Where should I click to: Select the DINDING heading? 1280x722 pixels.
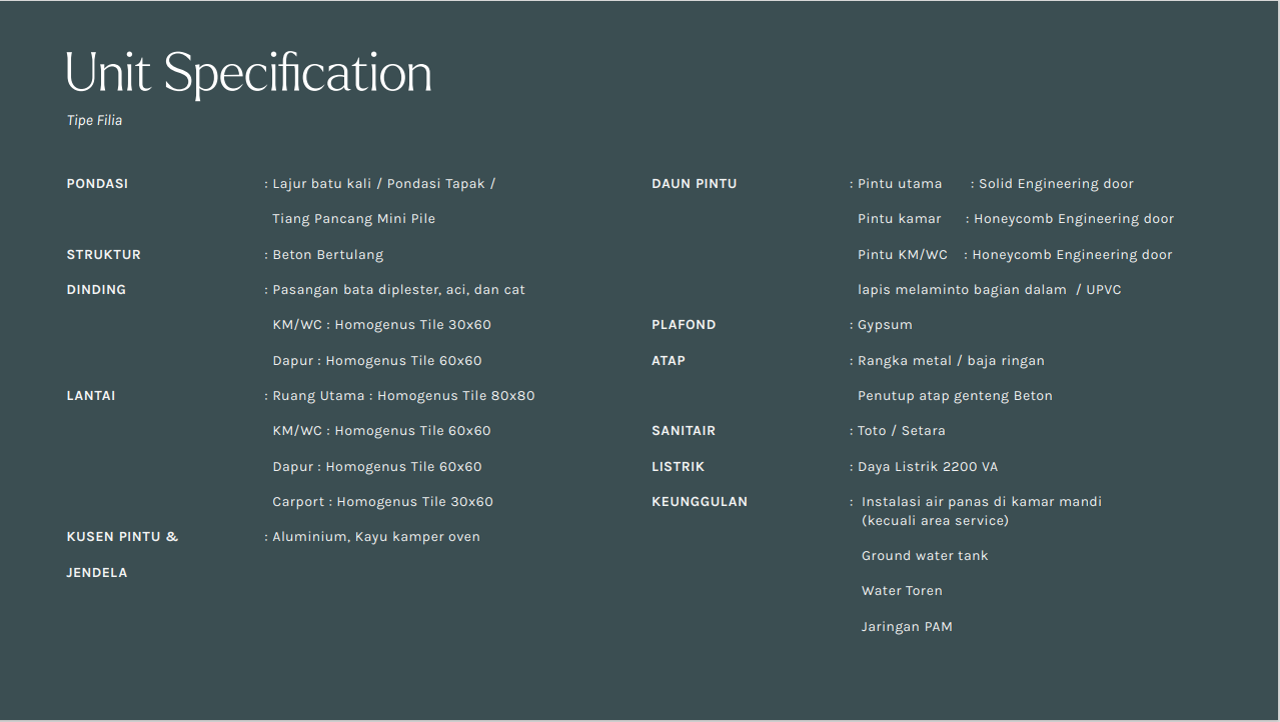tap(96, 290)
